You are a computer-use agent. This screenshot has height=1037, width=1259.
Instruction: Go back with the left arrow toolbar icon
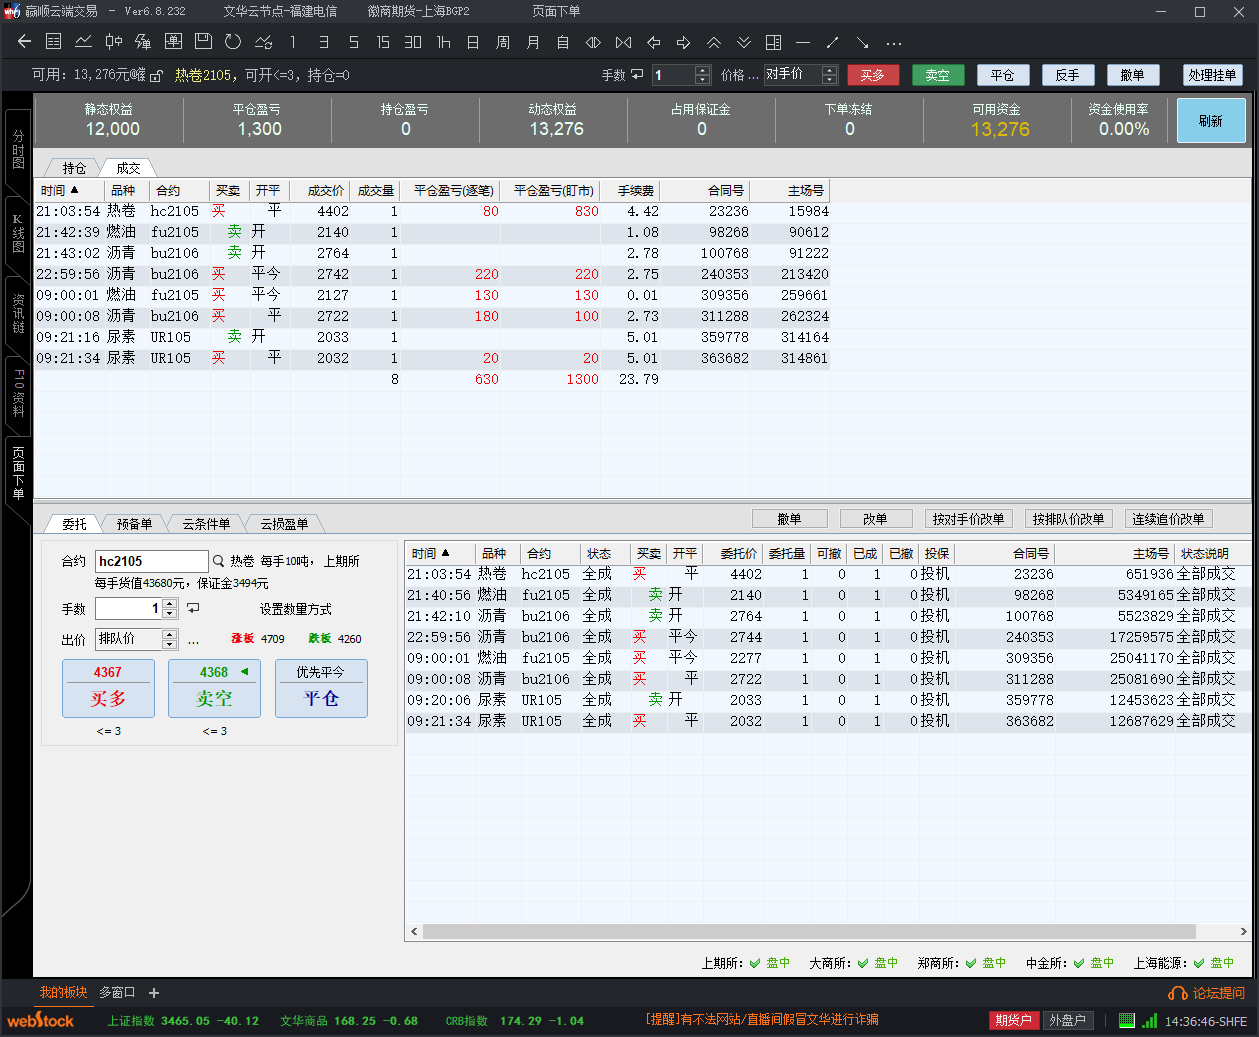point(25,42)
